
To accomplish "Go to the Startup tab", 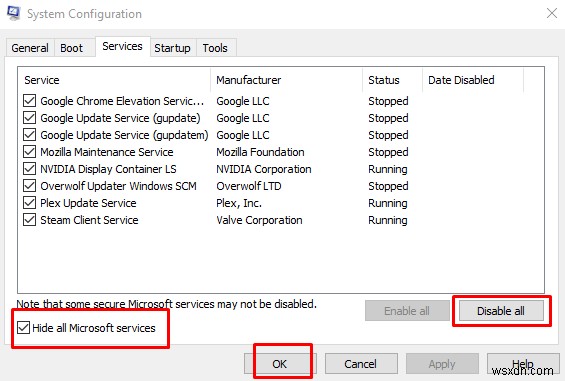I will (x=172, y=48).
